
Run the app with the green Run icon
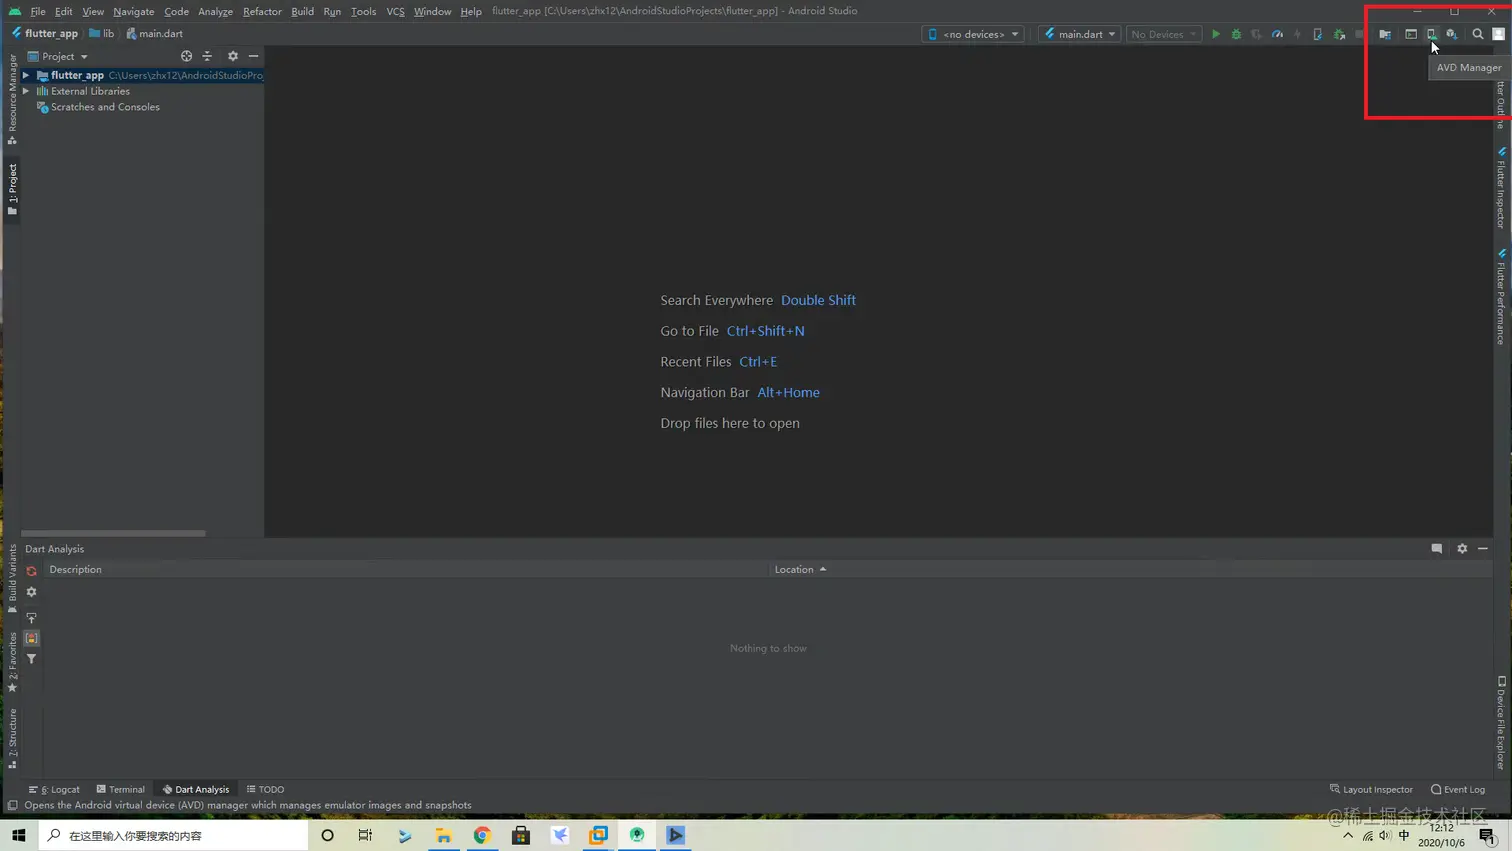1214,33
